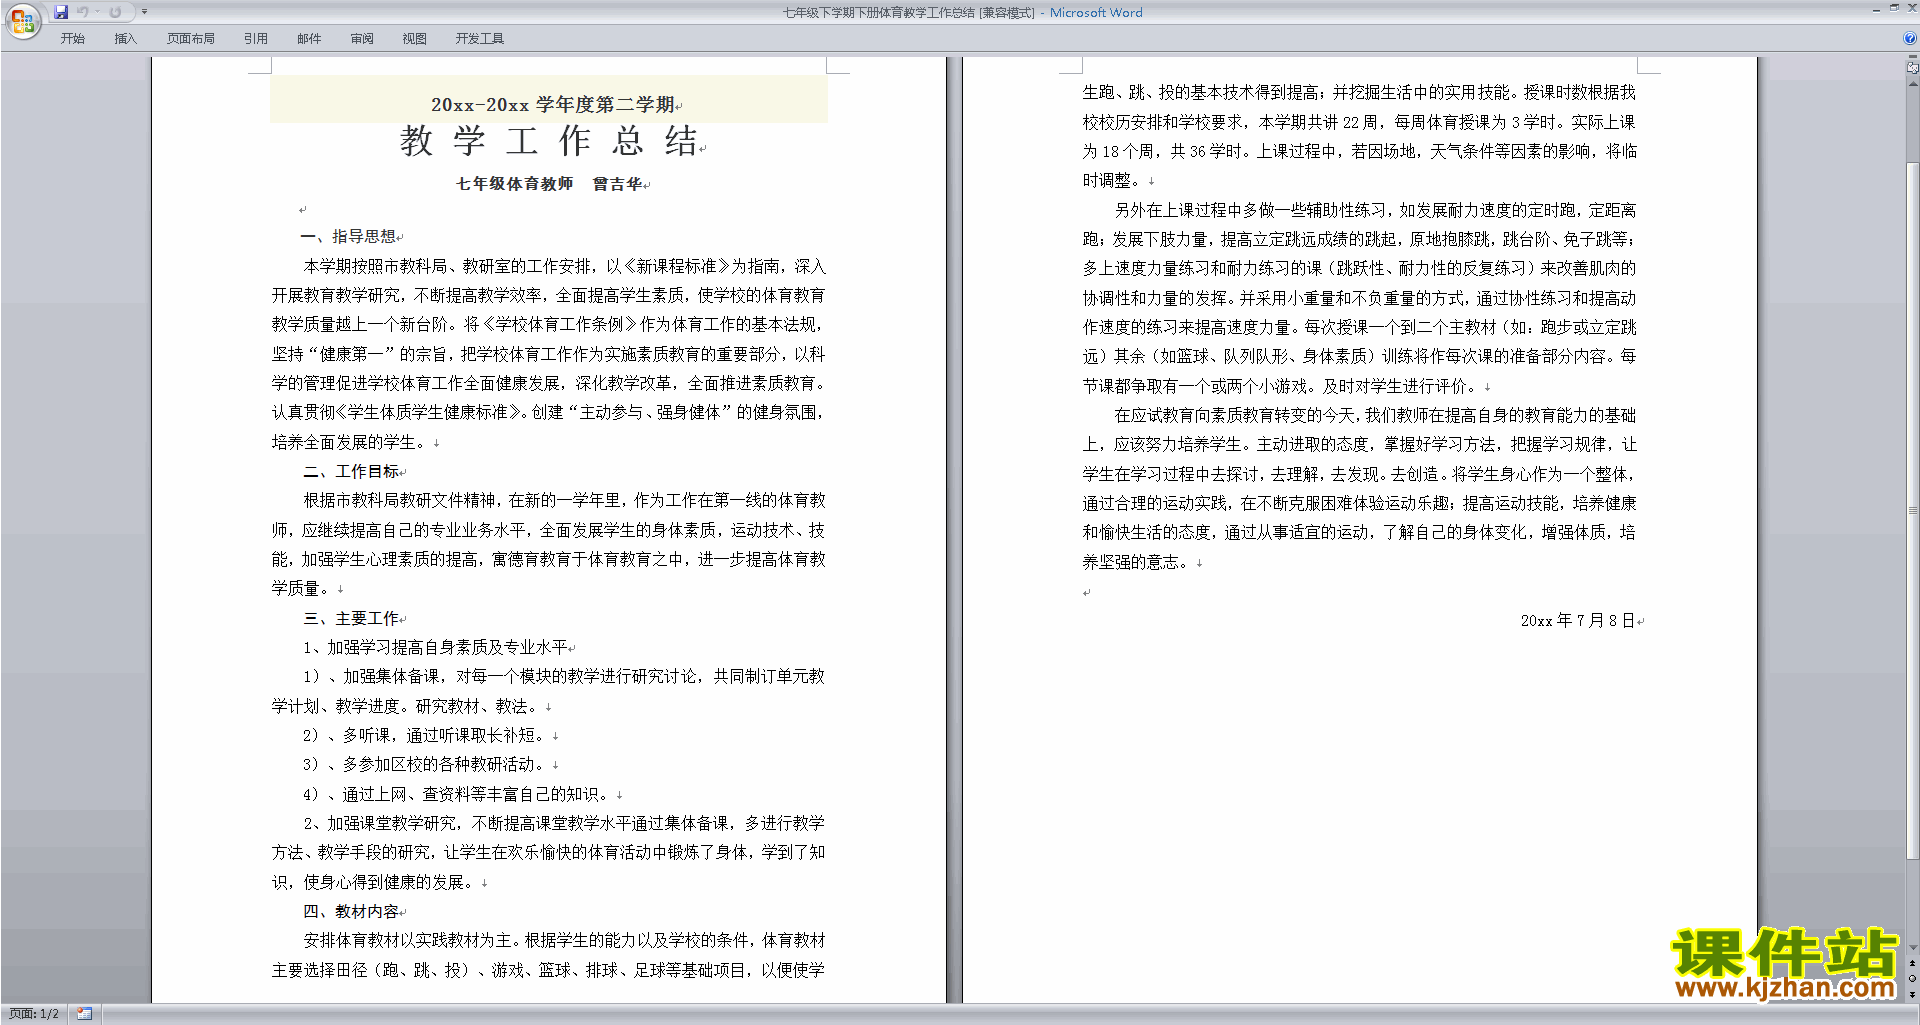Open the 插入 ribbon tab

click(x=125, y=39)
